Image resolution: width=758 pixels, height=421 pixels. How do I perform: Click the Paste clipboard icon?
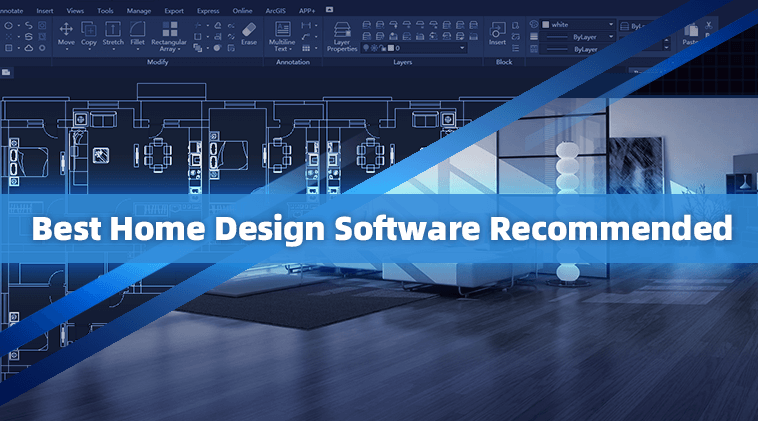[691, 30]
